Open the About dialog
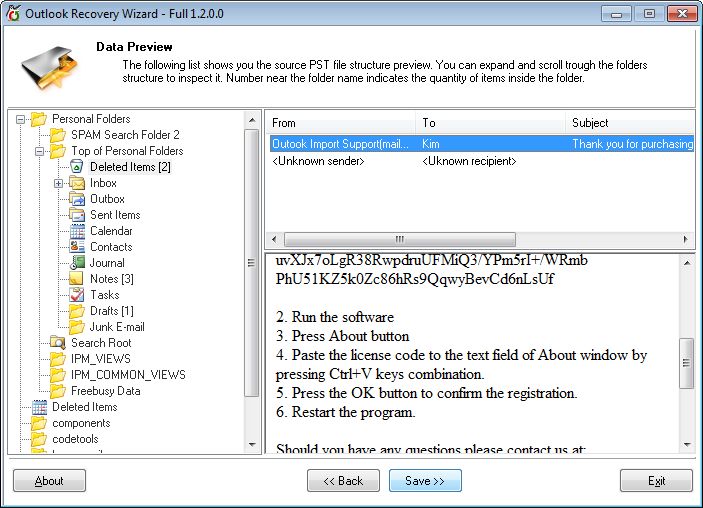This screenshot has height=508, width=703. 49,481
